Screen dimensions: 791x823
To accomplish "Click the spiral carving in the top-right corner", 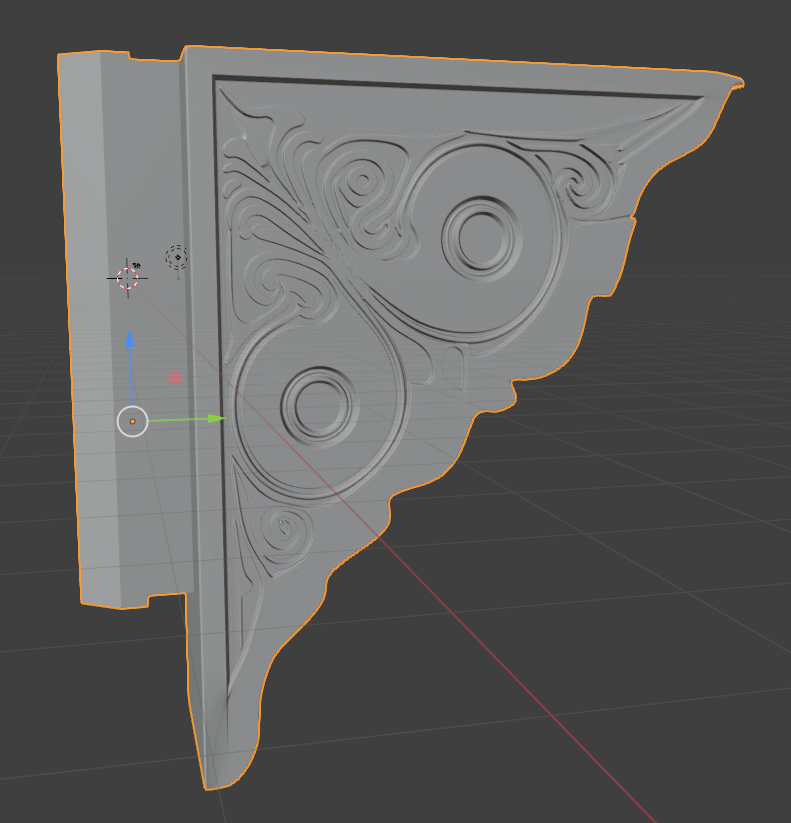I will click(x=580, y=183).
